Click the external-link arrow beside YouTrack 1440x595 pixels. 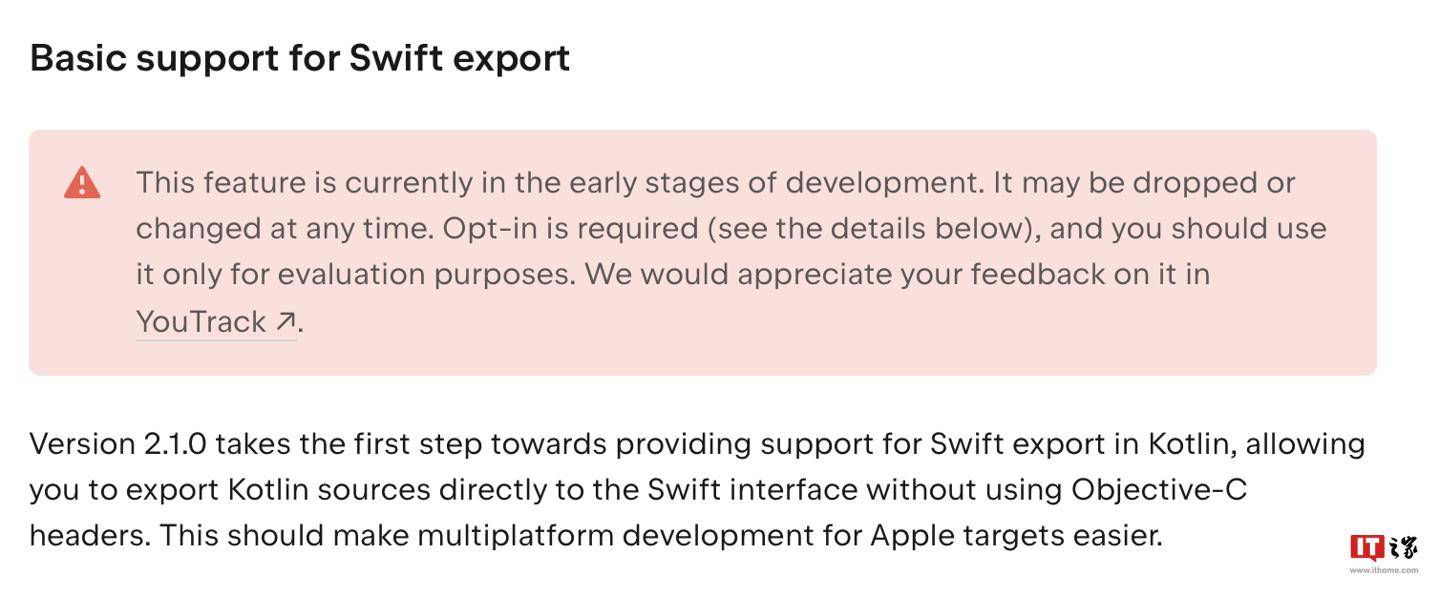coord(285,321)
